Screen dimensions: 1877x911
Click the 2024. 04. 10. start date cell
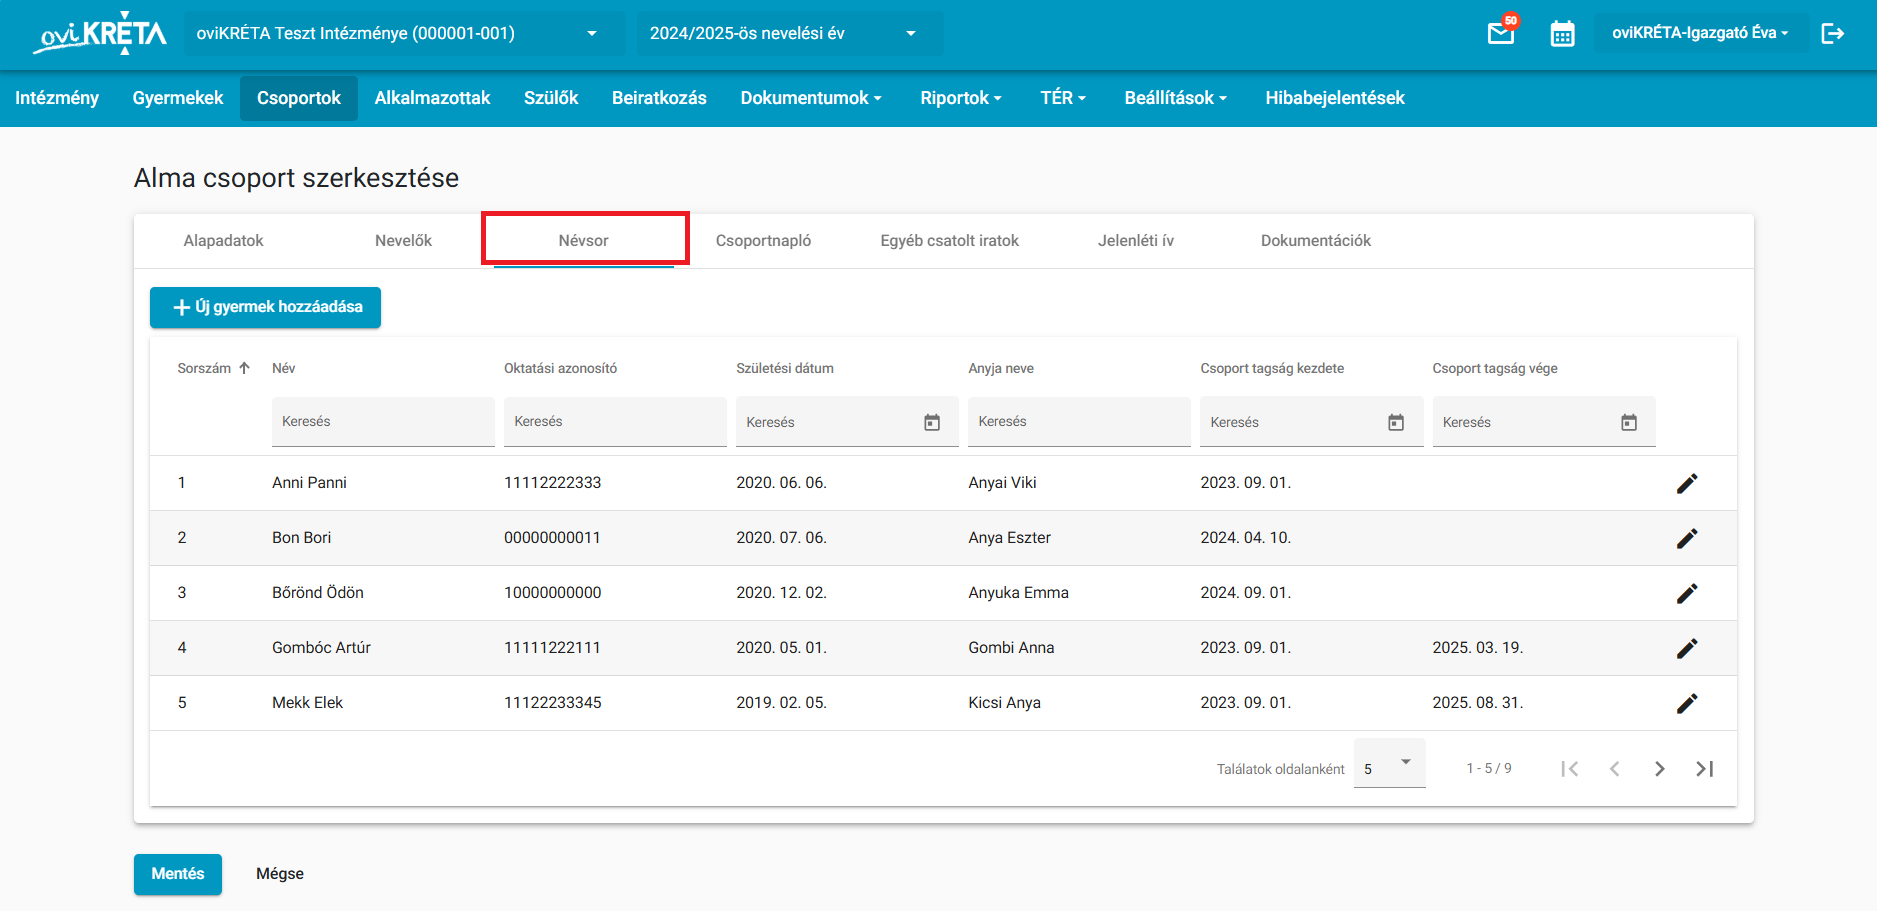(x=1246, y=538)
